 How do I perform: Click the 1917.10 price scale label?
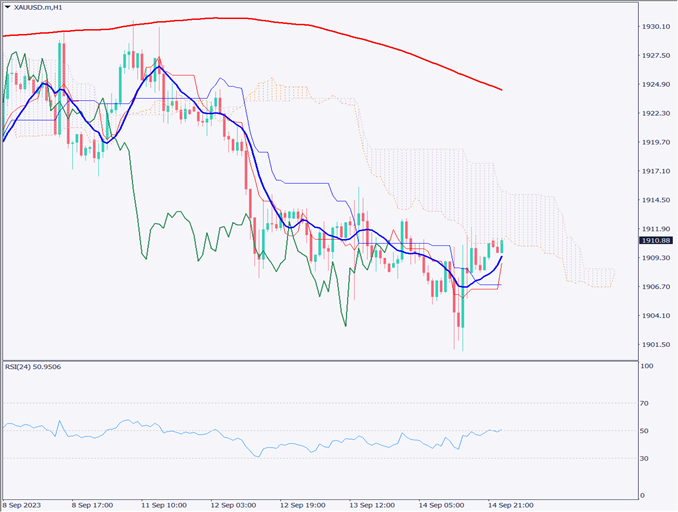pyautogui.click(x=655, y=171)
